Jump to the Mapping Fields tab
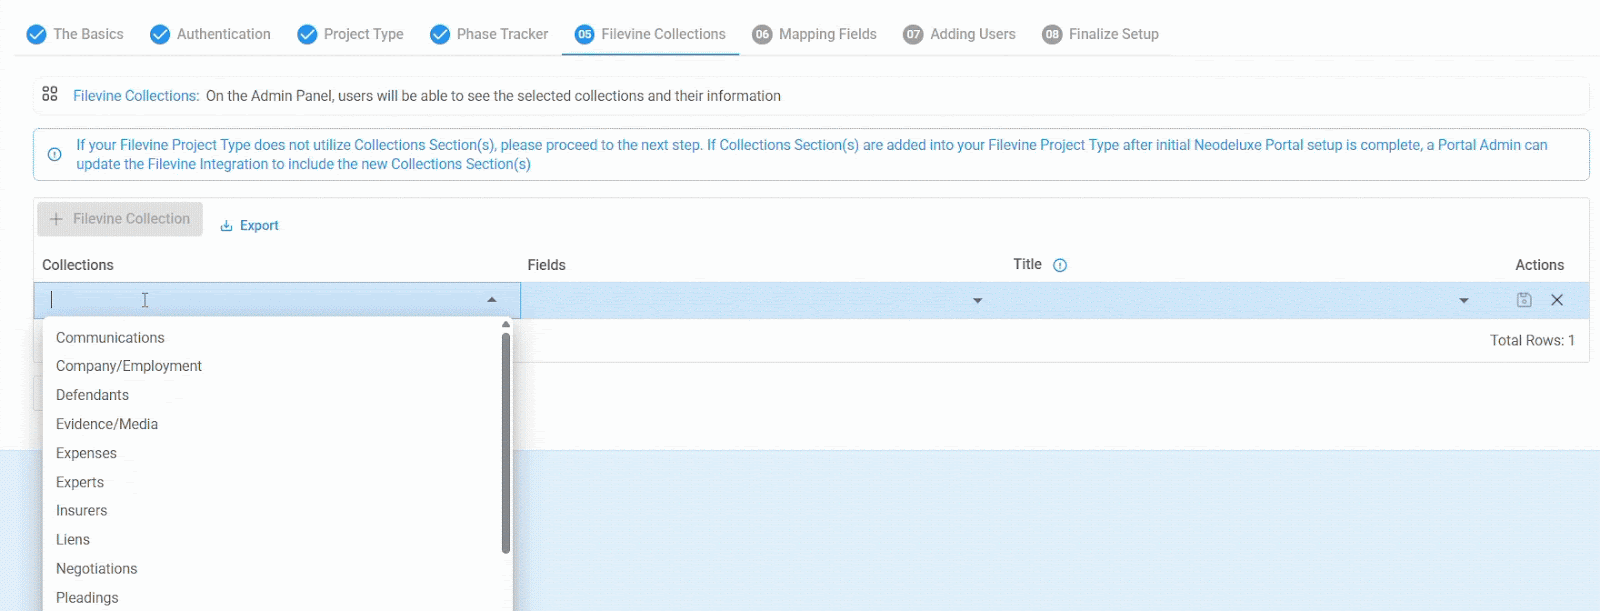 pos(814,35)
